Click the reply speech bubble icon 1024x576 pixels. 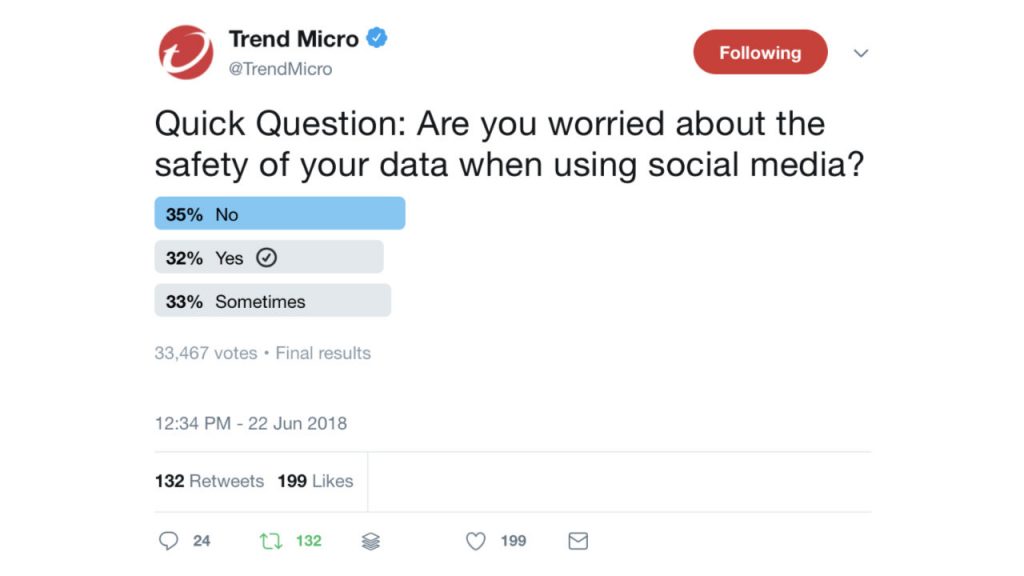[x=169, y=541]
